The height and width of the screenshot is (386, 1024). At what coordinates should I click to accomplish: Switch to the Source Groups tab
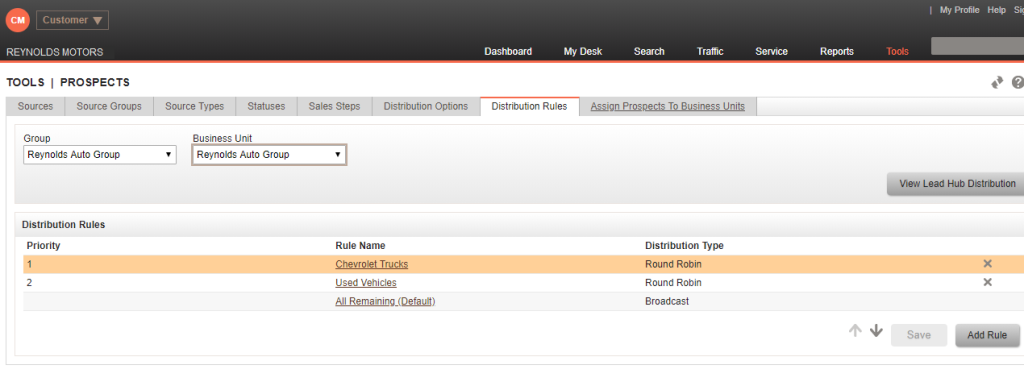[x=109, y=106]
